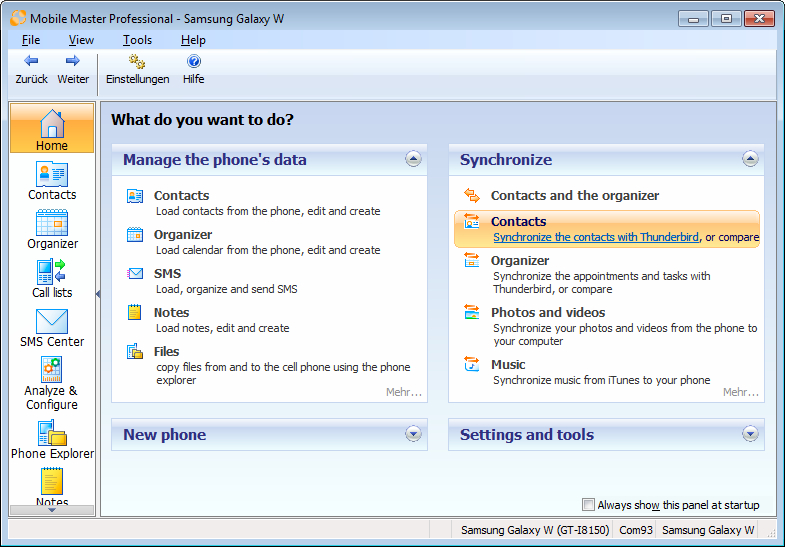Image resolution: width=785 pixels, height=547 pixels.
Task: Collapse the Synchronize section
Action: pos(750,159)
